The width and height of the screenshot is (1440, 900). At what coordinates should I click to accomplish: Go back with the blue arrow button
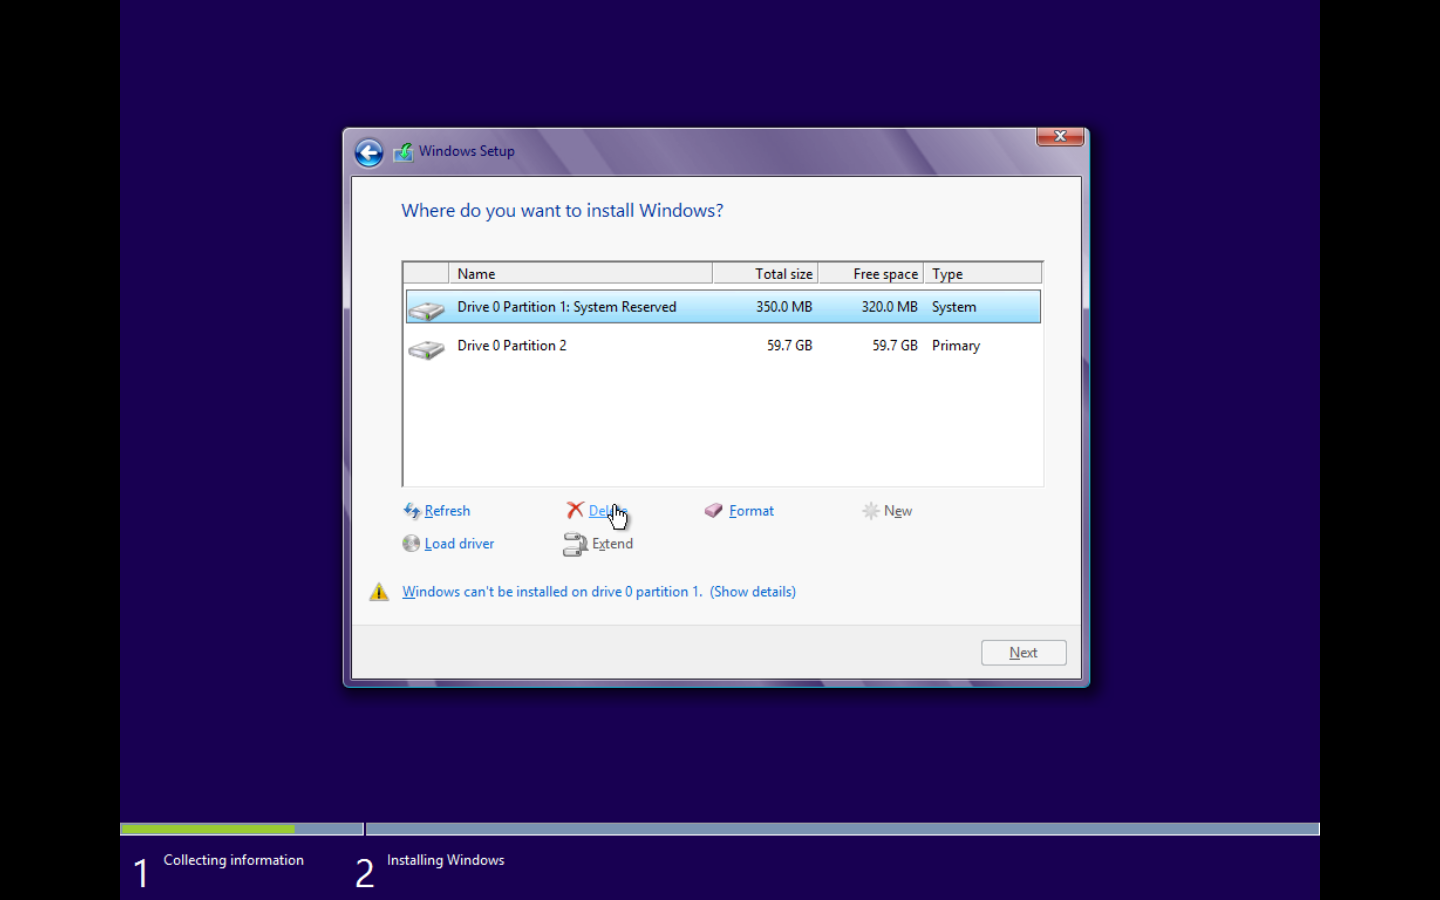[x=369, y=152]
